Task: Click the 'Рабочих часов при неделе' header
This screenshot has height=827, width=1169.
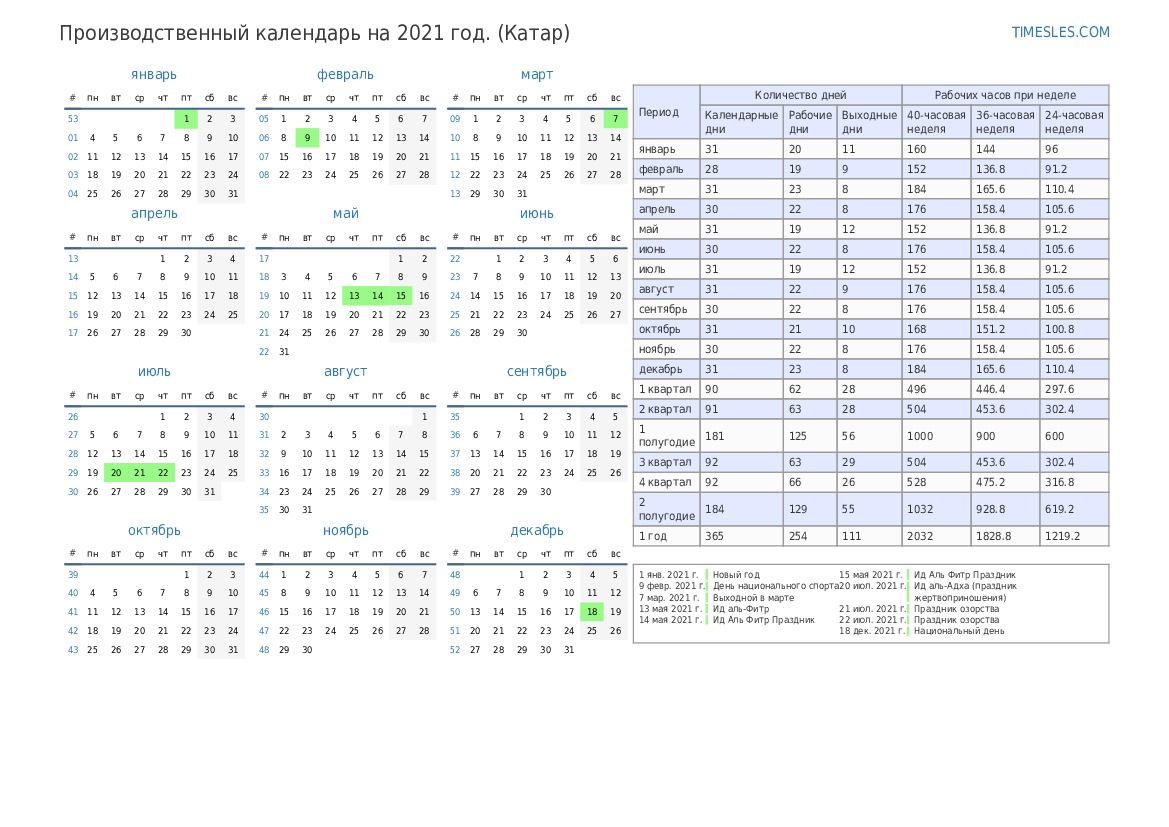Action: [x=1005, y=95]
